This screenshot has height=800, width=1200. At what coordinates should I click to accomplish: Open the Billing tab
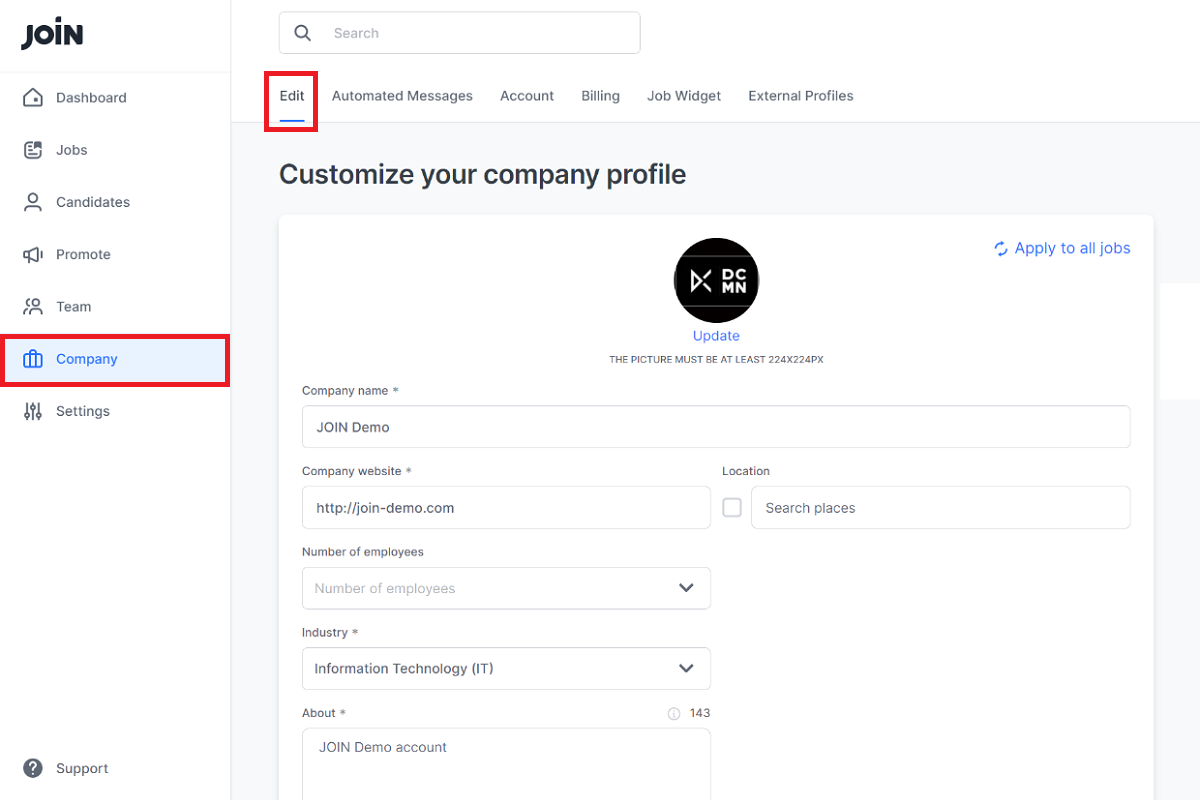pyautogui.click(x=600, y=96)
